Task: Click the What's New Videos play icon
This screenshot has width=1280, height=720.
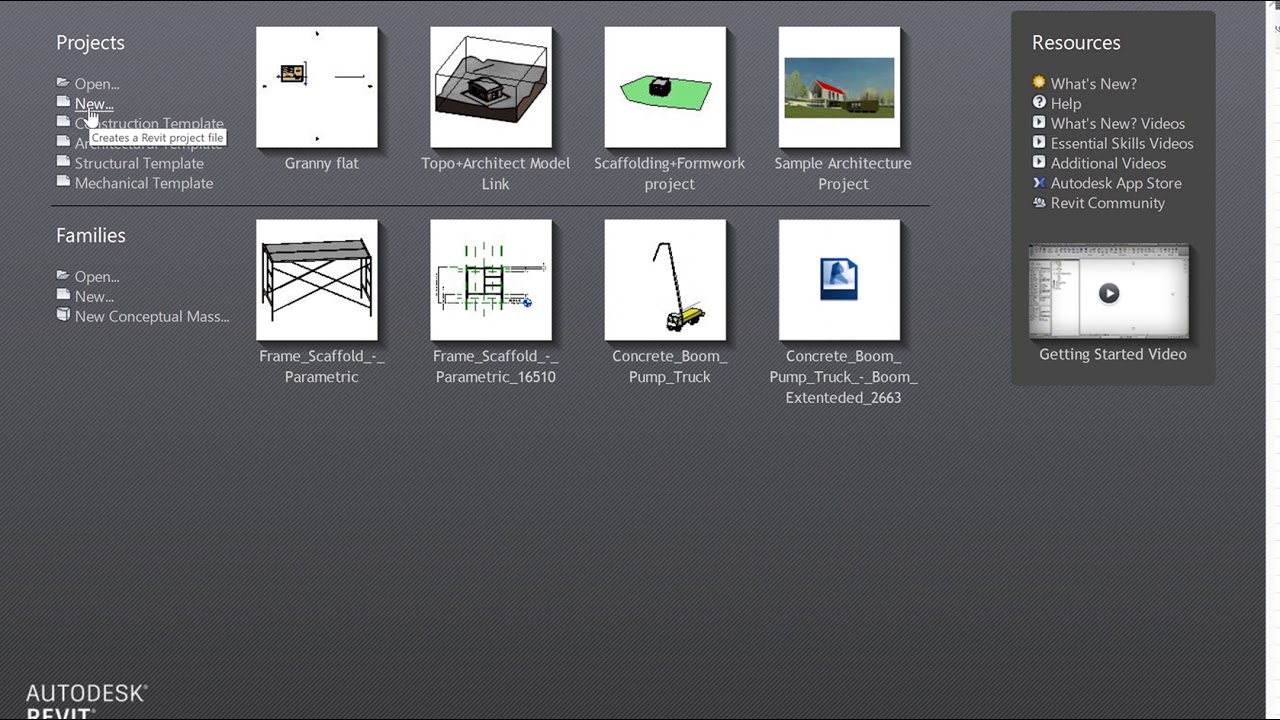Action: tap(1039, 123)
